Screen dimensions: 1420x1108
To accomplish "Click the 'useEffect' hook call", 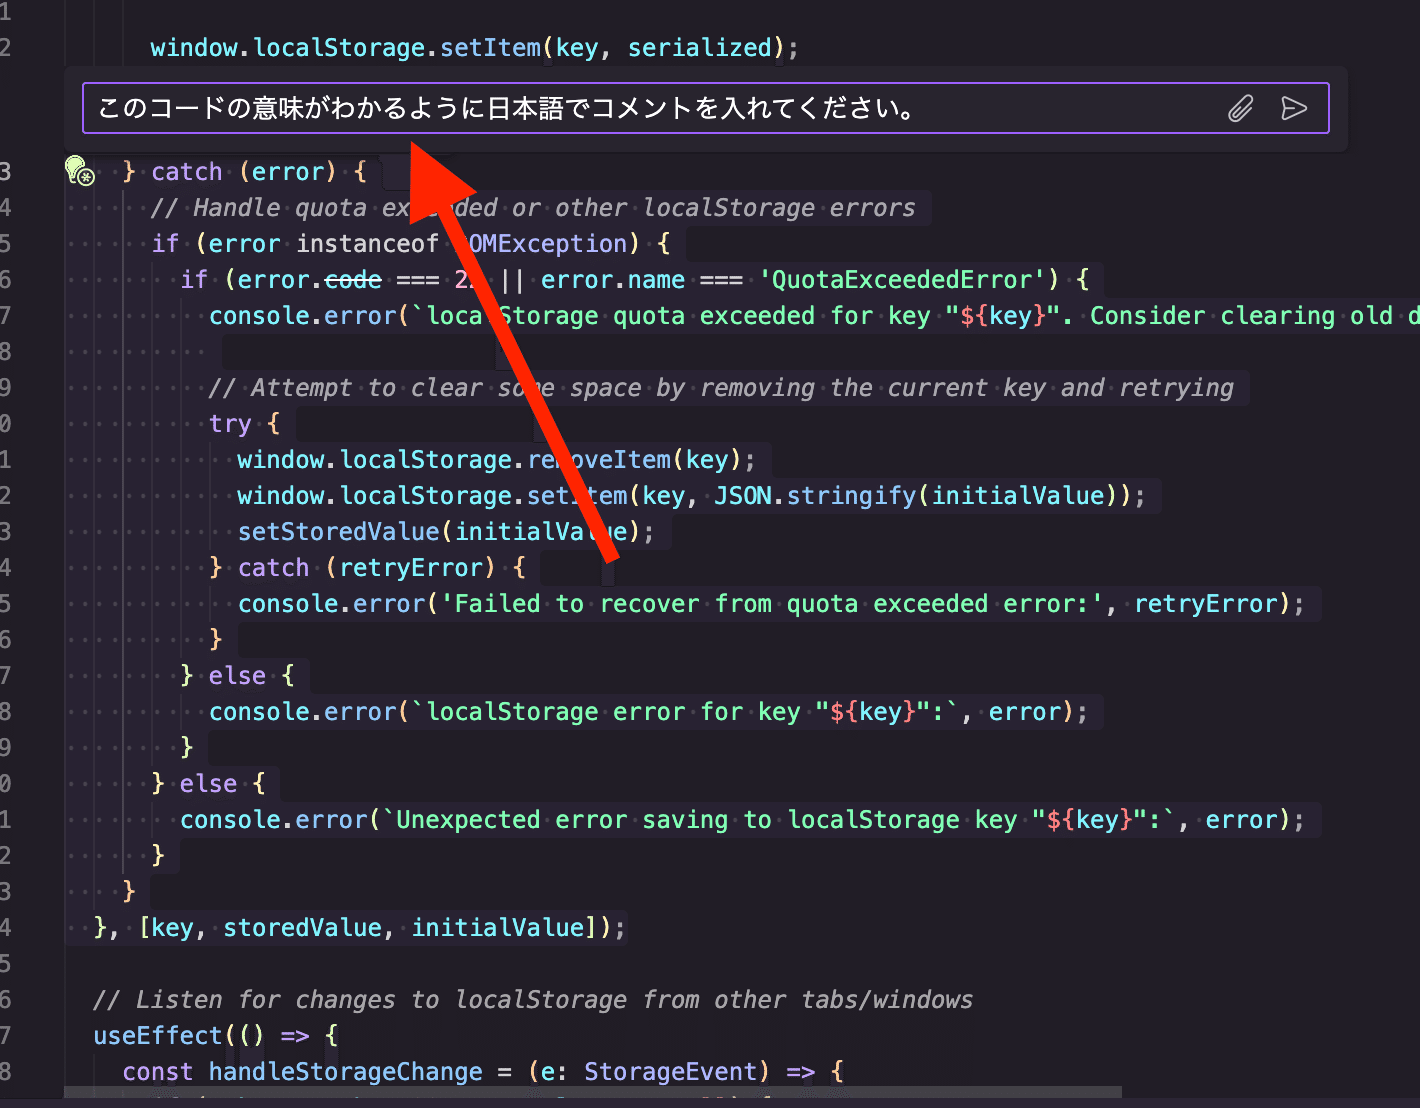I will 157,1036.
